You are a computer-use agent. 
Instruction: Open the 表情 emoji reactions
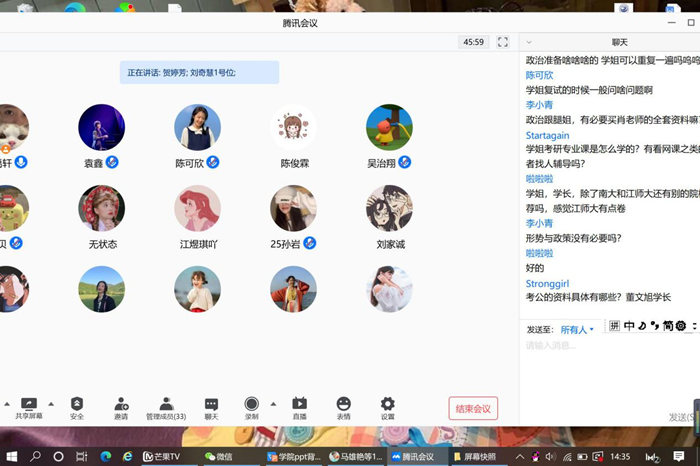click(343, 408)
